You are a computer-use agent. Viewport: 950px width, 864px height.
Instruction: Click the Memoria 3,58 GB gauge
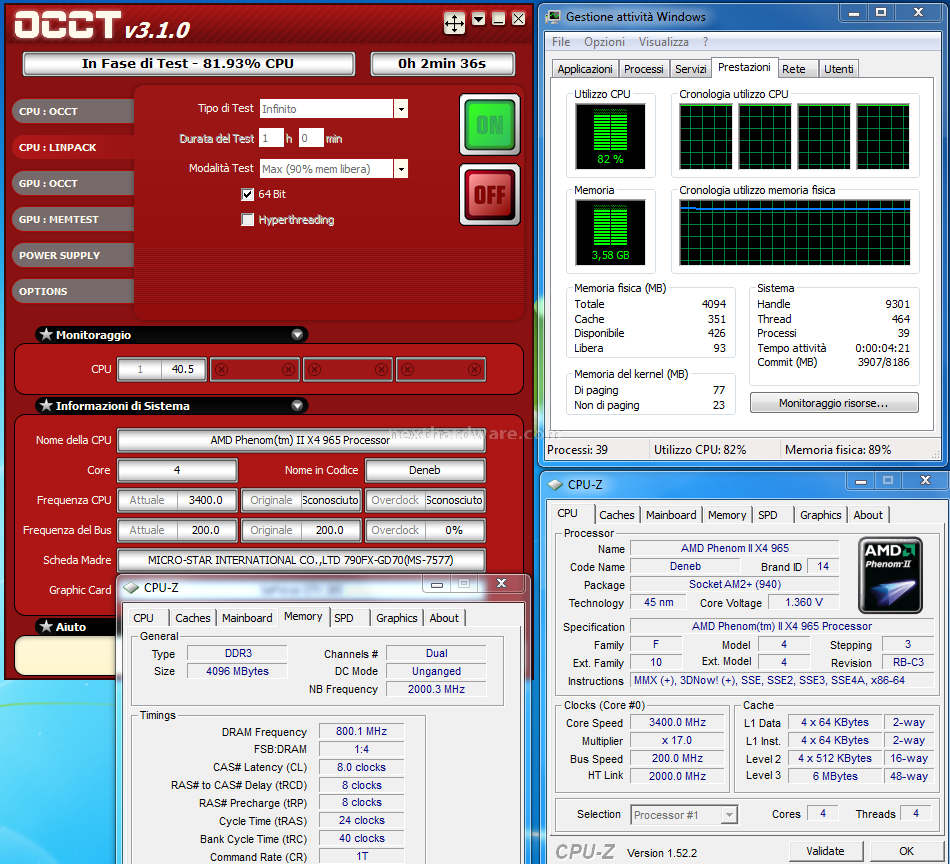[610, 232]
